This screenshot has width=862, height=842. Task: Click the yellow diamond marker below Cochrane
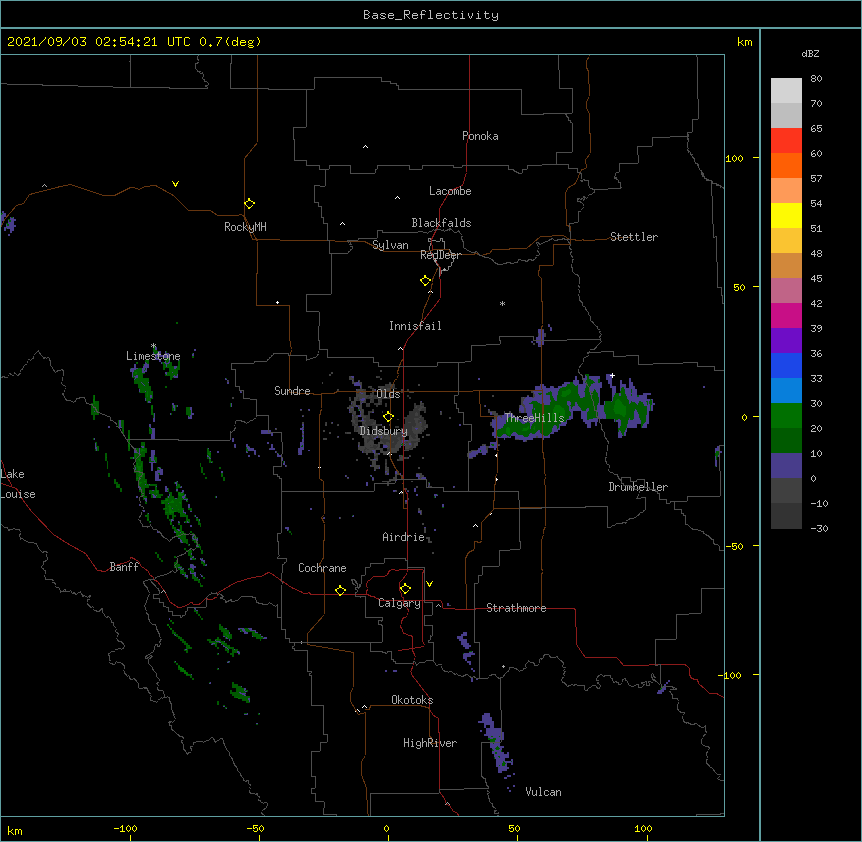coord(340,590)
